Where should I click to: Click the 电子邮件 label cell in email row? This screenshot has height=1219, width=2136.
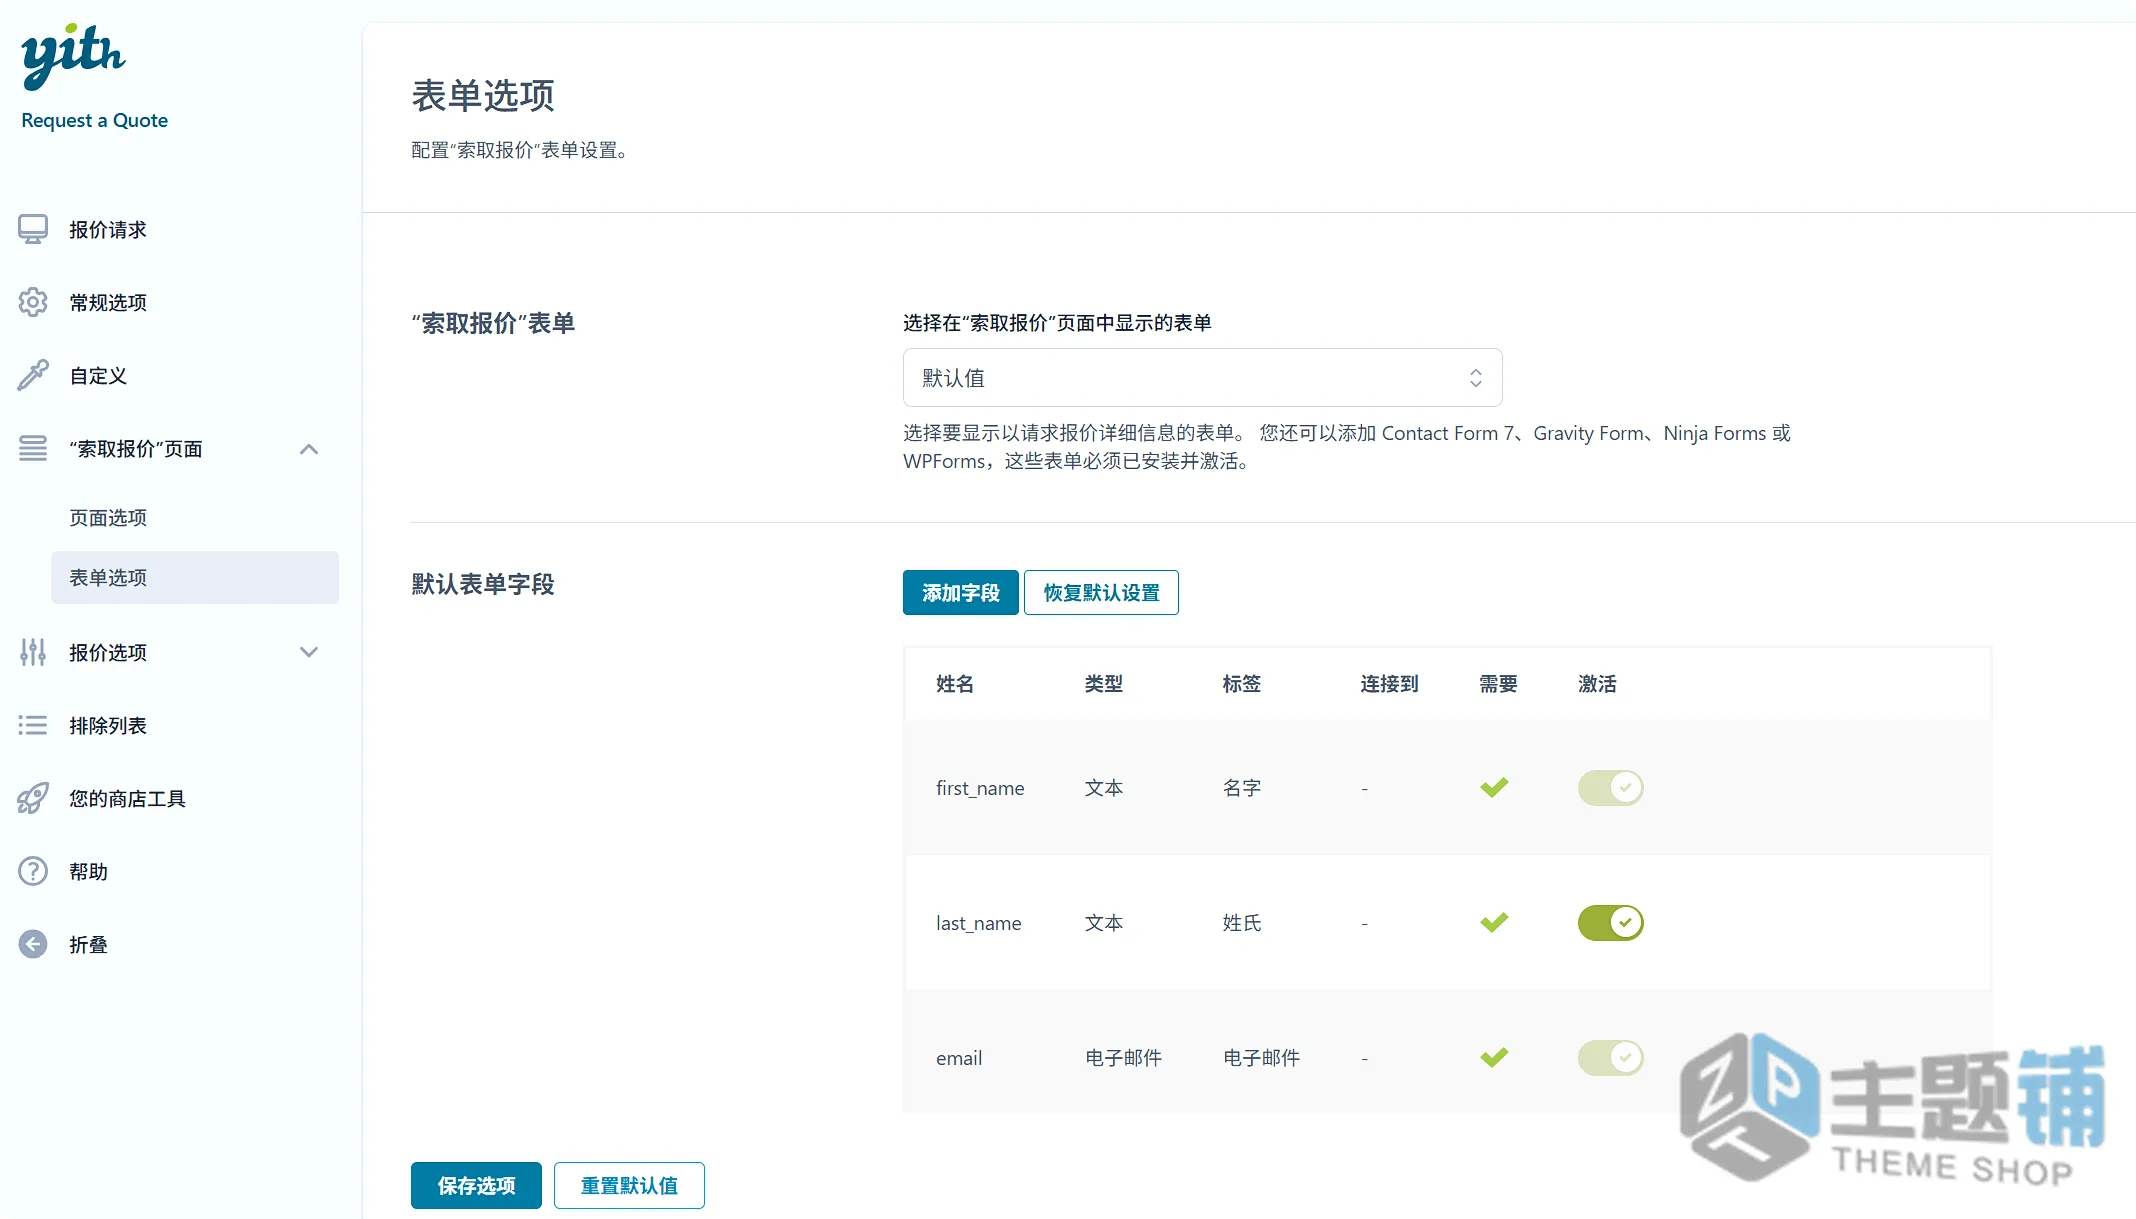click(x=1262, y=1058)
